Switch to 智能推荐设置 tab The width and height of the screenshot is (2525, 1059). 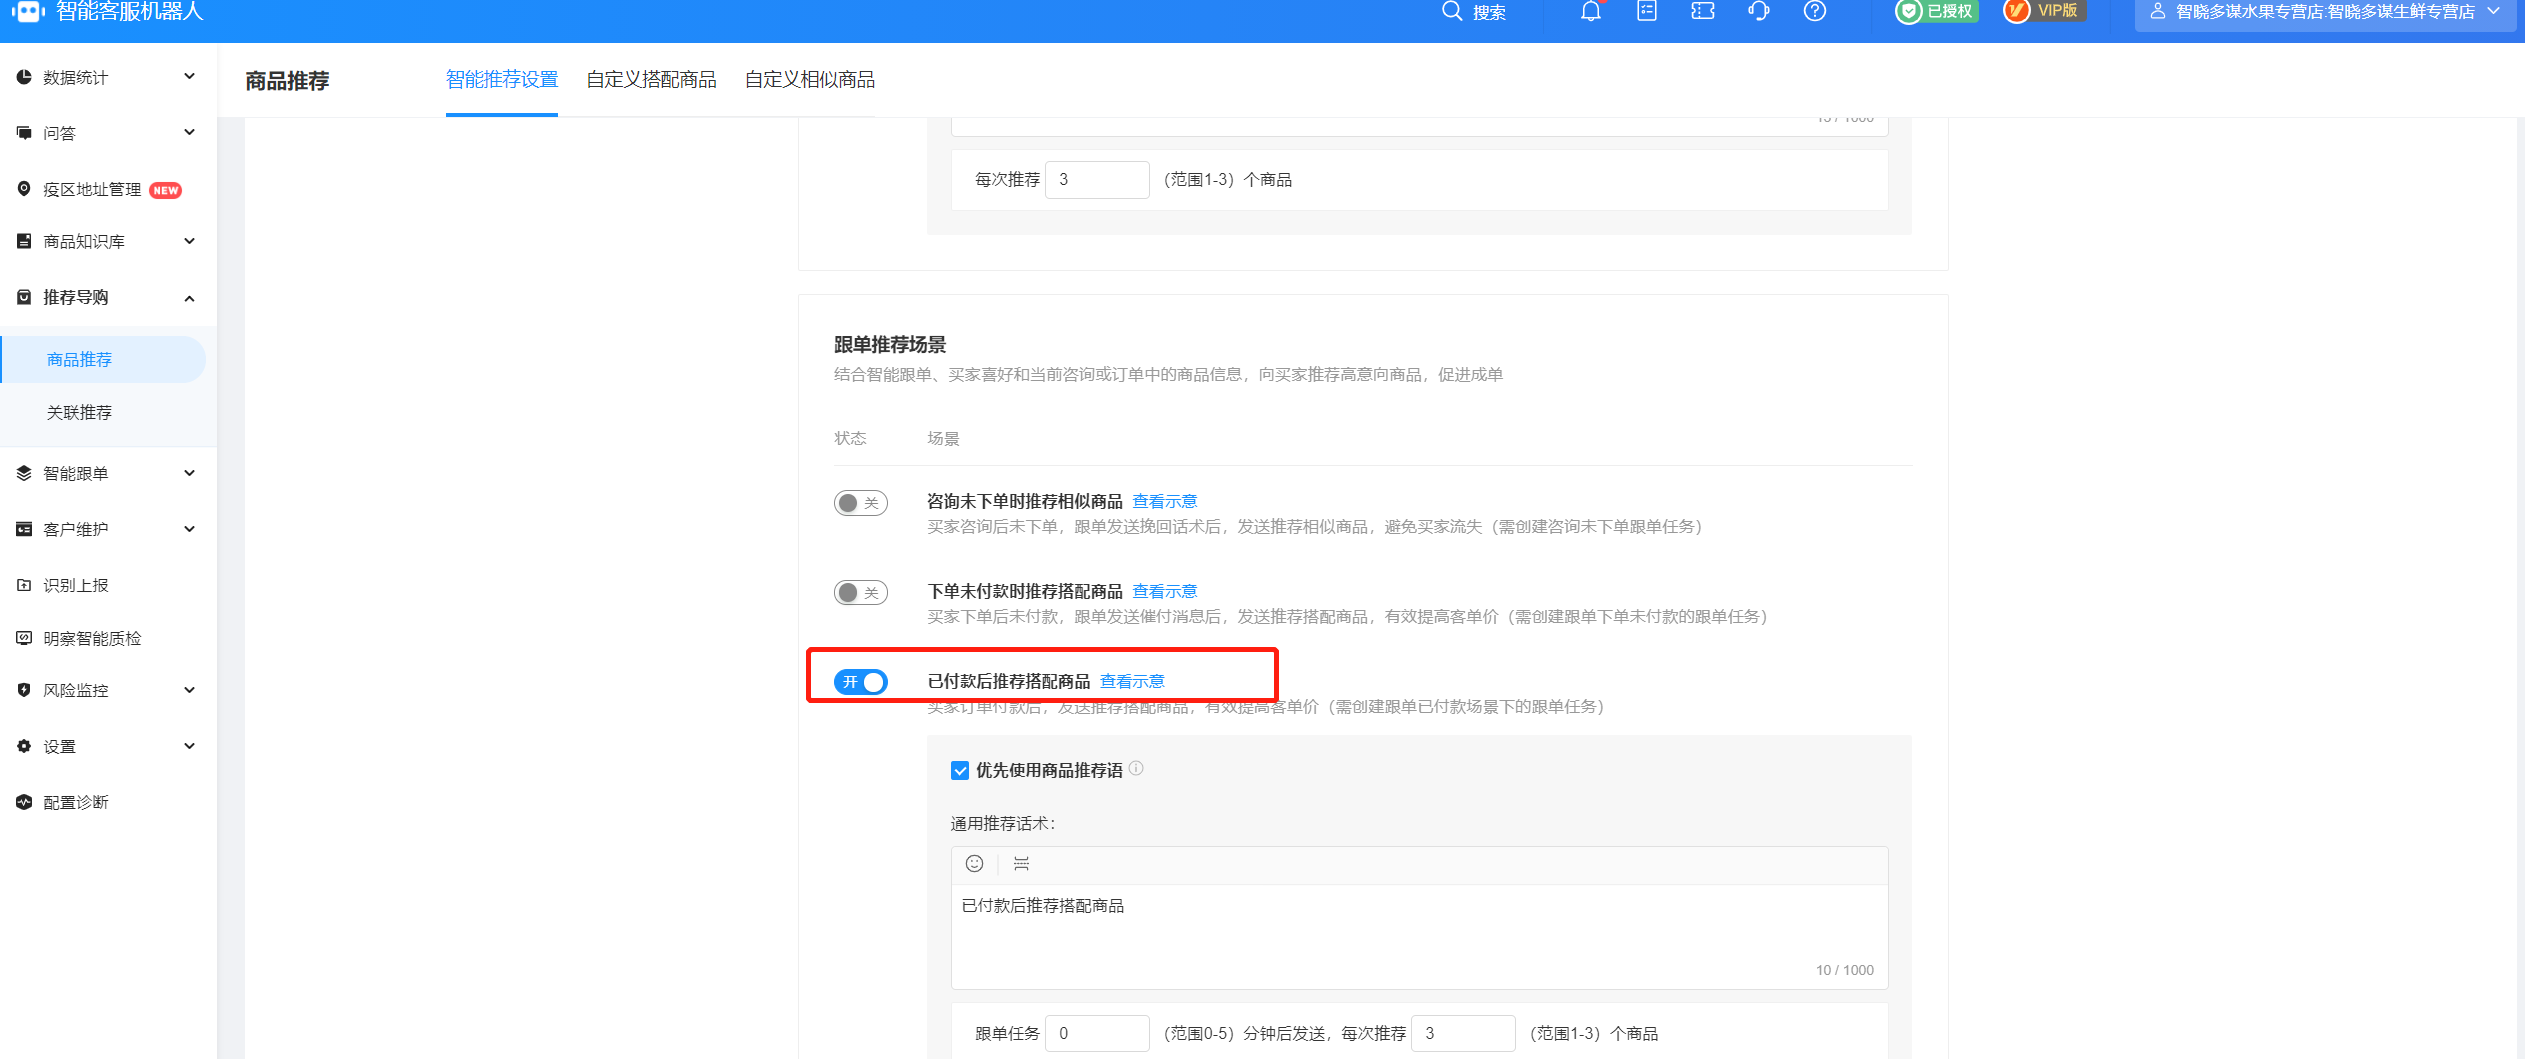pyautogui.click(x=502, y=80)
